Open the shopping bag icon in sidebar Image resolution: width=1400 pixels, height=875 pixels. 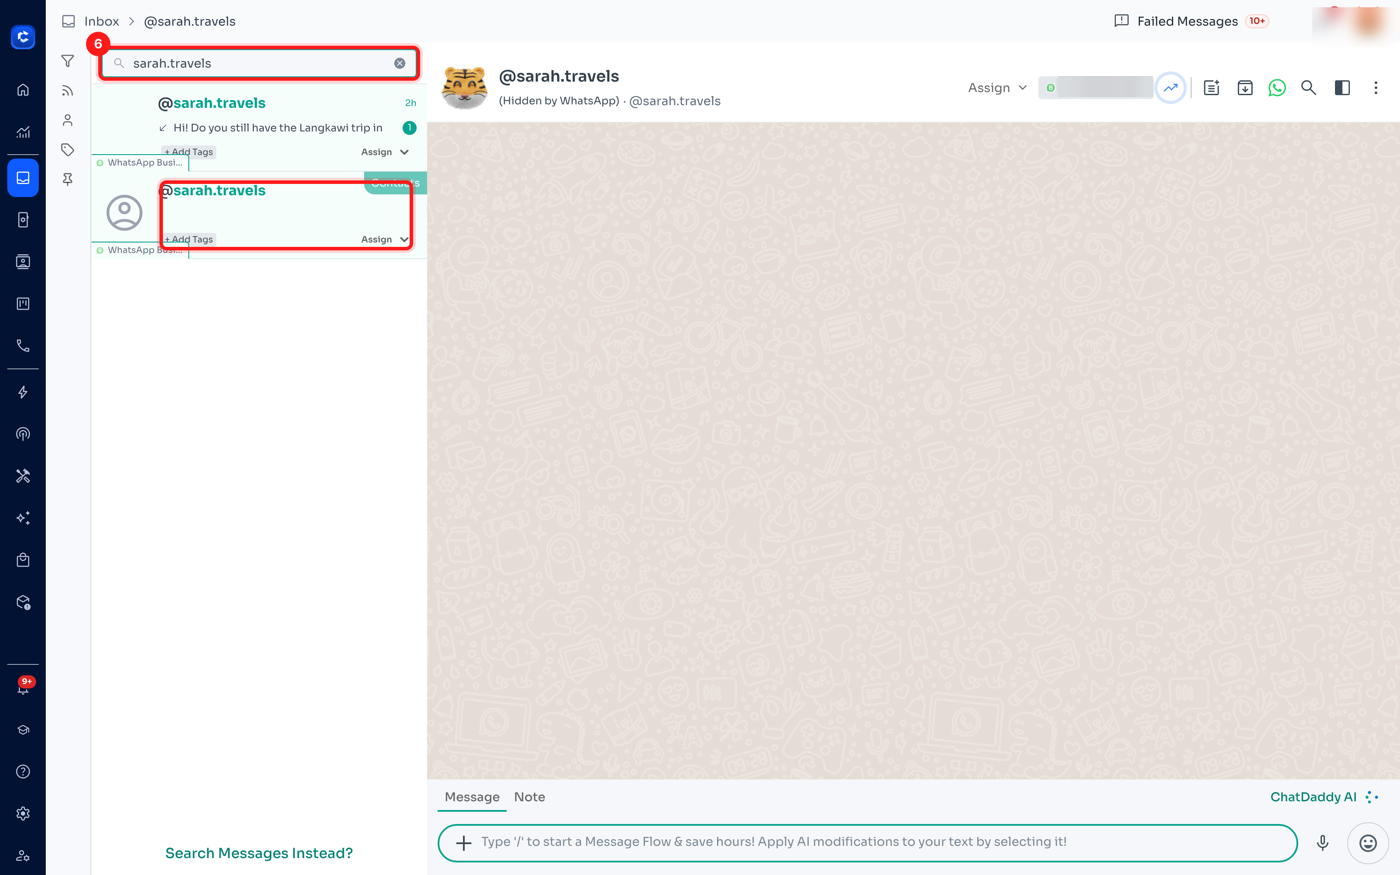[23, 560]
